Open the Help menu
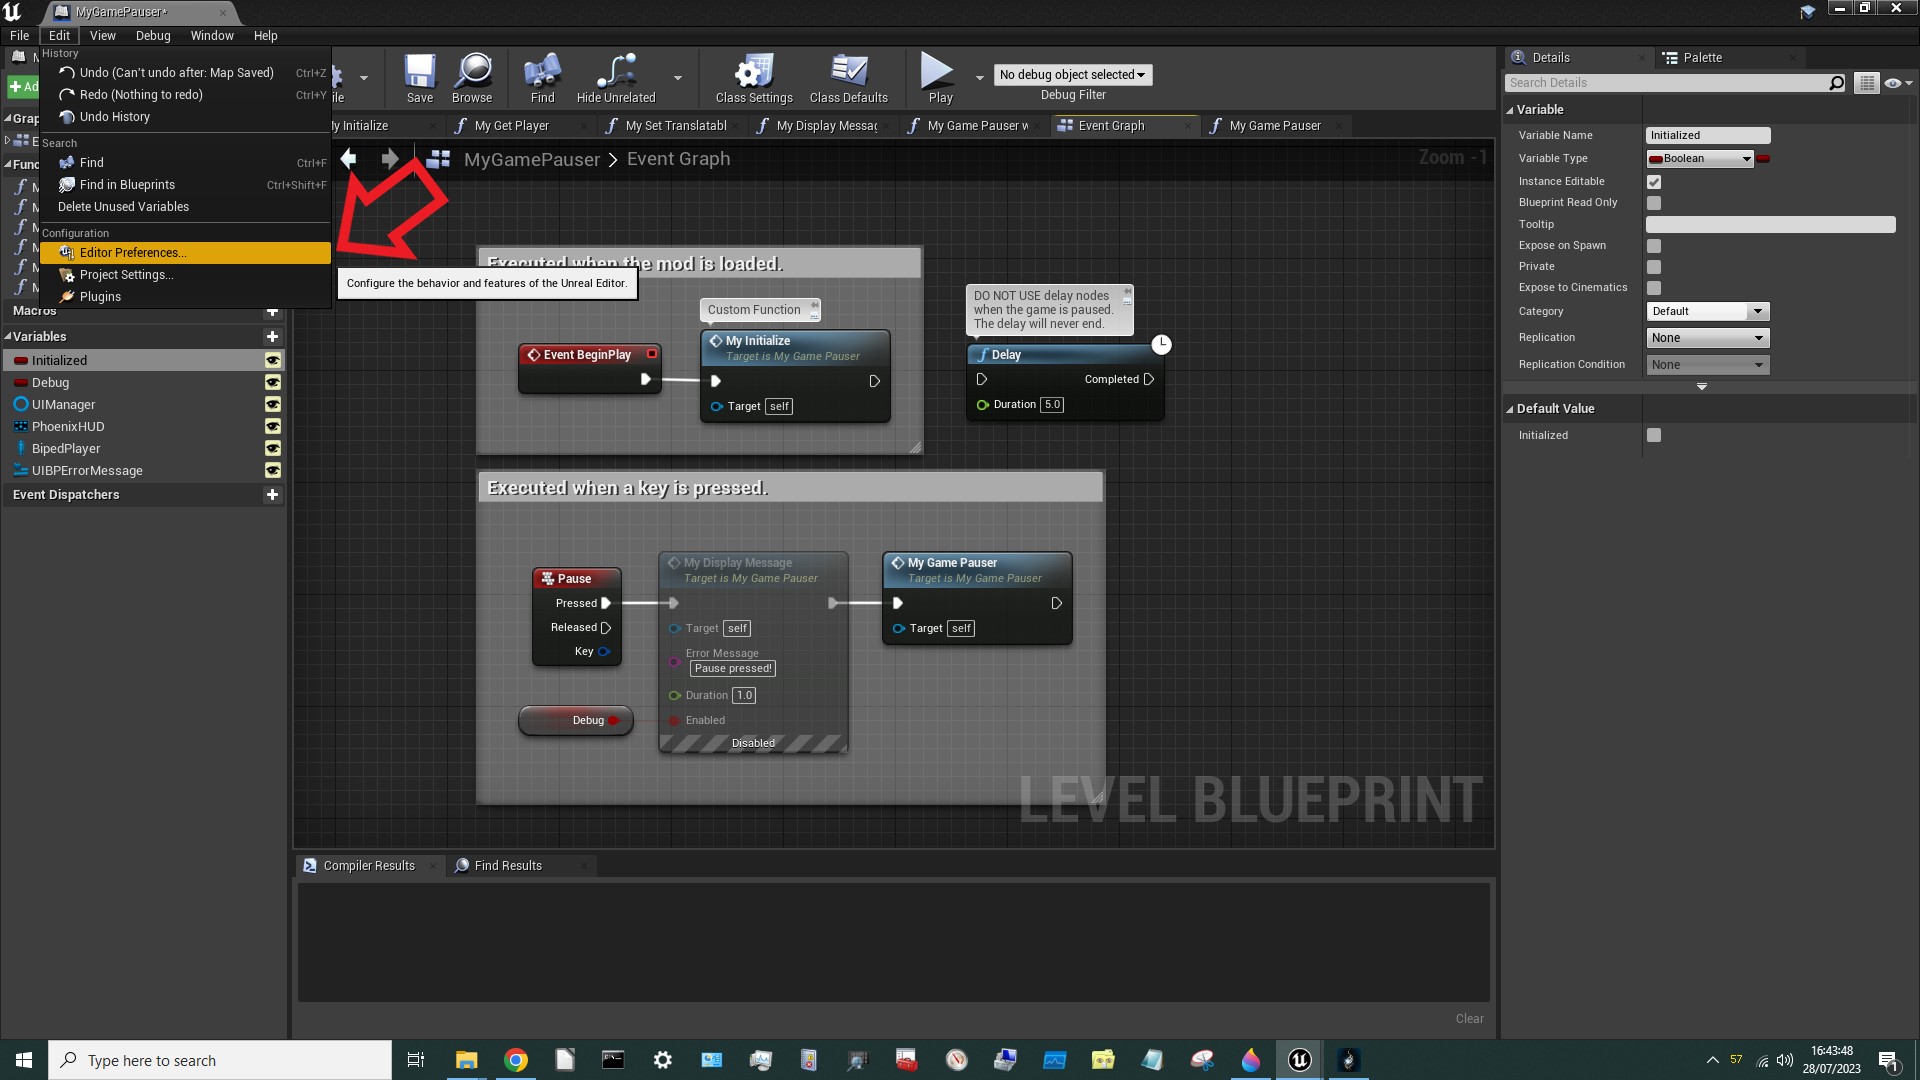Screen dimensions: 1920x1080 tap(265, 36)
